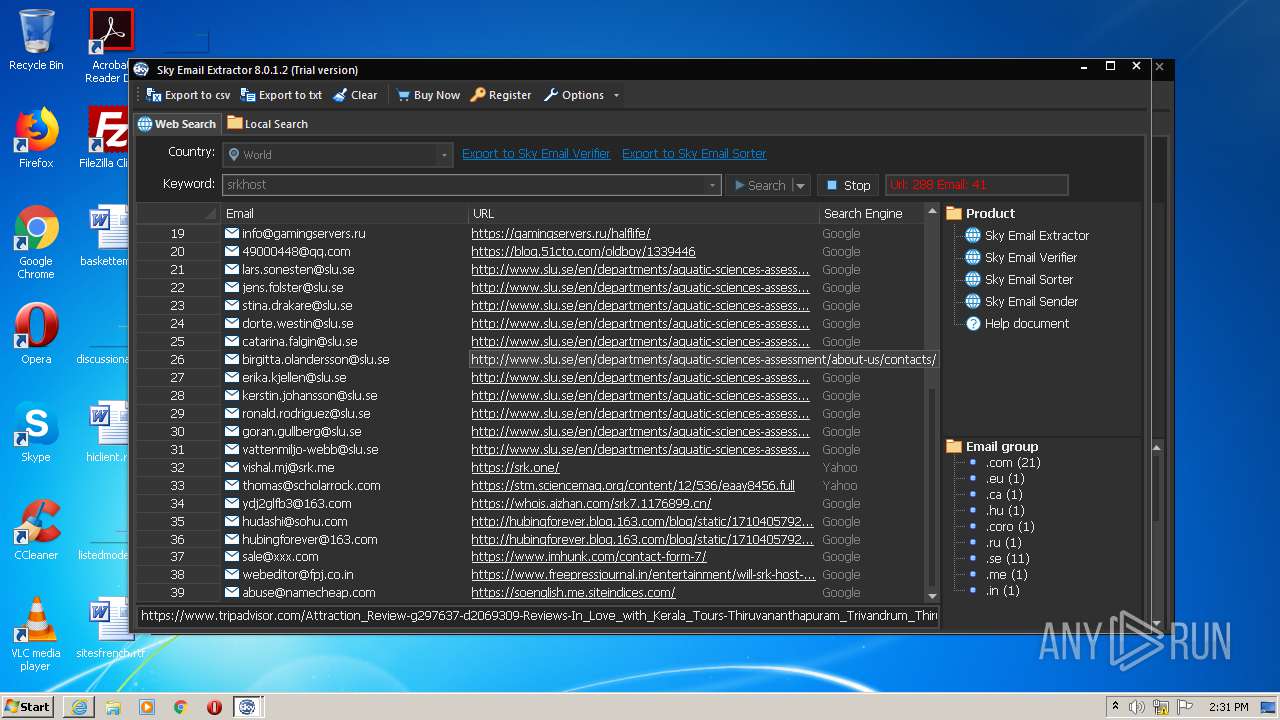Follow the Export to Sky Email Sorter link
The width and height of the screenshot is (1280, 720).
[x=694, y=154]
